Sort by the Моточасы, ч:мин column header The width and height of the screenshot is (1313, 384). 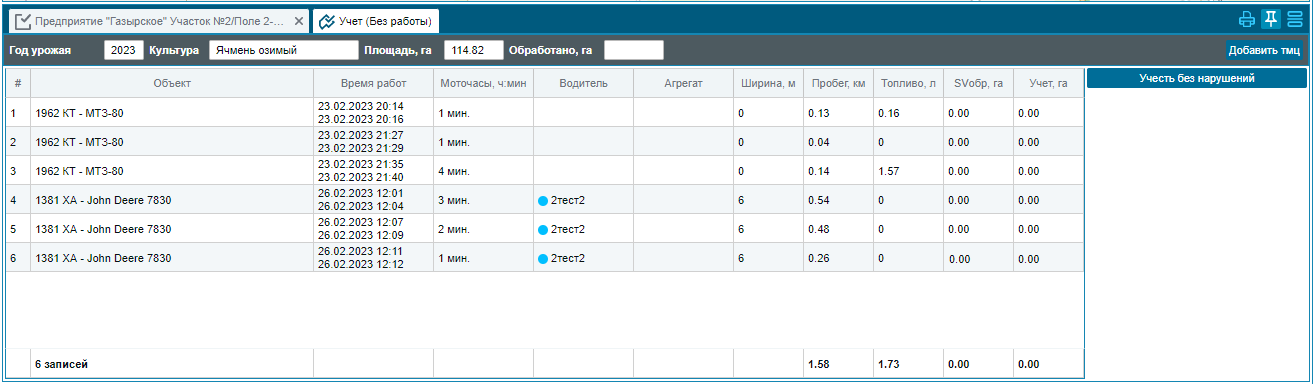(x=483, y=83)
